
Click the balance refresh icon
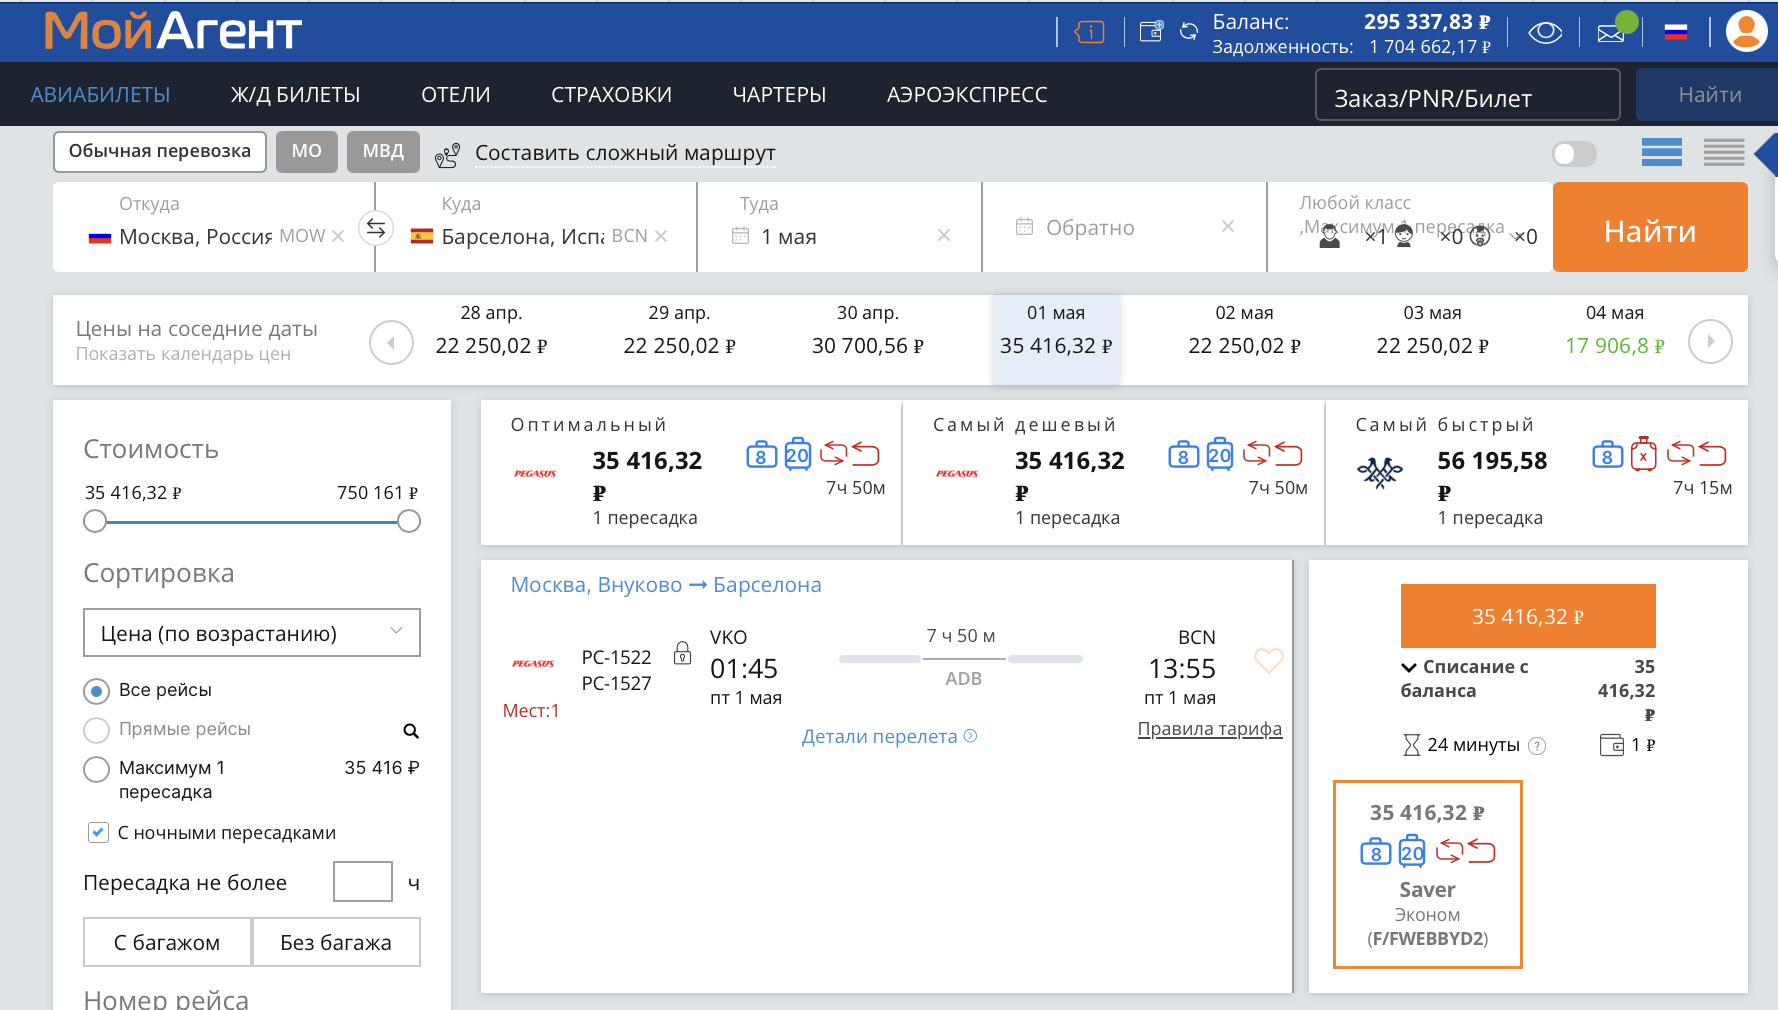click(x=1189, y=32)
